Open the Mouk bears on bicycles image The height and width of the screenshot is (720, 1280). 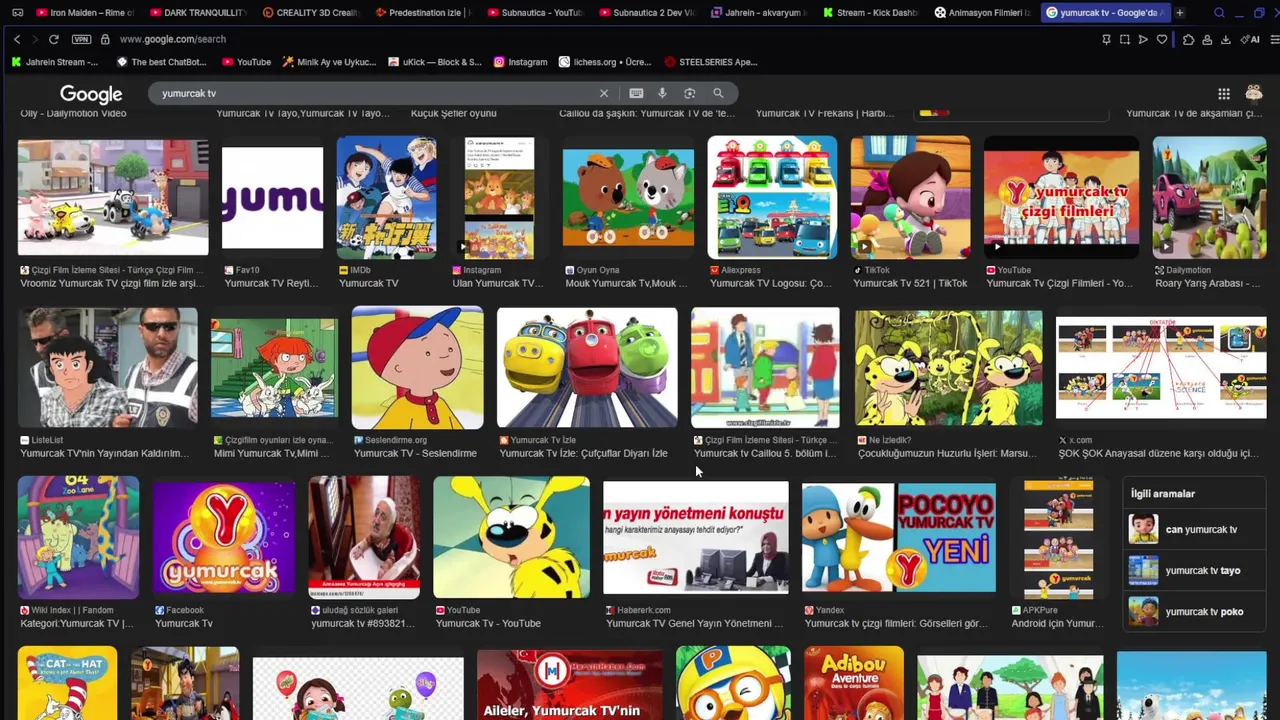tap(628, 197)
